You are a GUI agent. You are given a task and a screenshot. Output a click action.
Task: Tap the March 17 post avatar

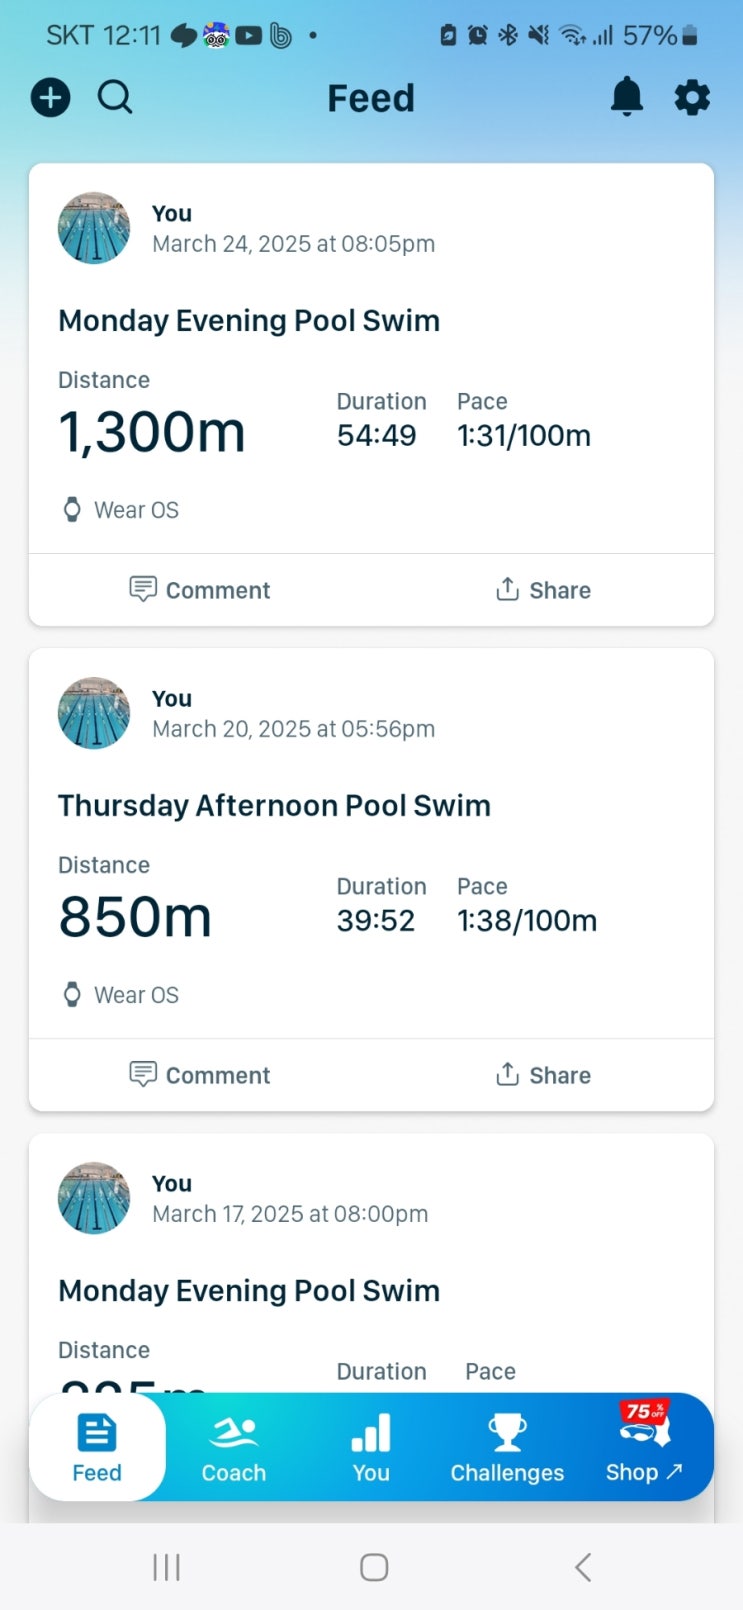[94, 1198]
